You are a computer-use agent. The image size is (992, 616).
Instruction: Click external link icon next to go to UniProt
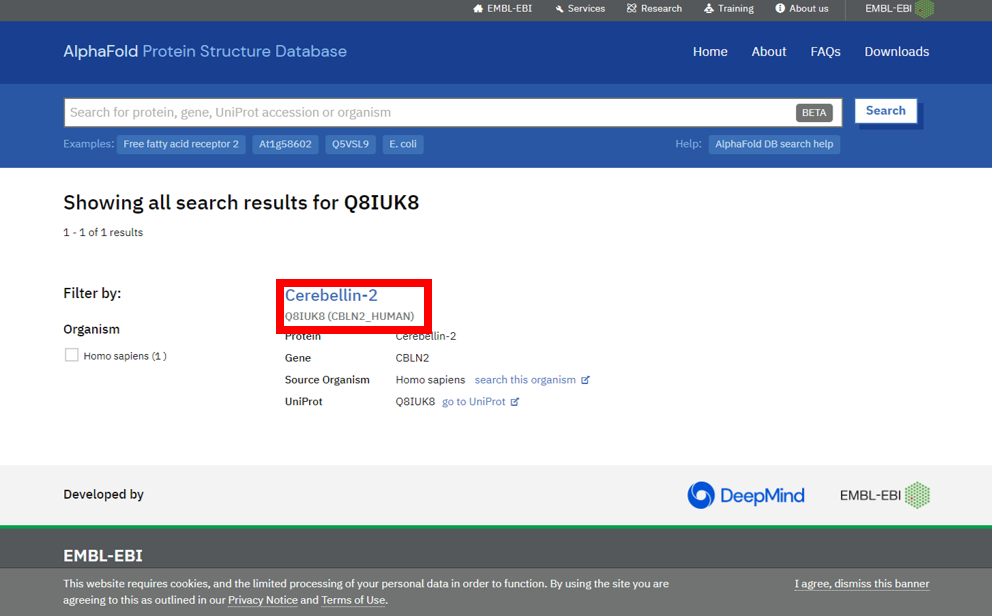pos(515,402)
